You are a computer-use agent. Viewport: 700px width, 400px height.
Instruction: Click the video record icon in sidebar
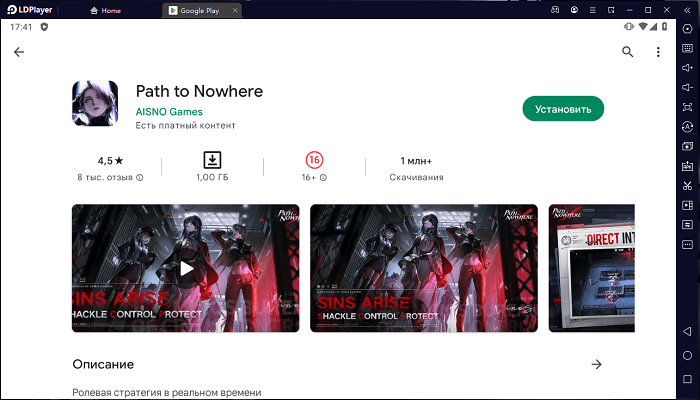pos(687,205)
